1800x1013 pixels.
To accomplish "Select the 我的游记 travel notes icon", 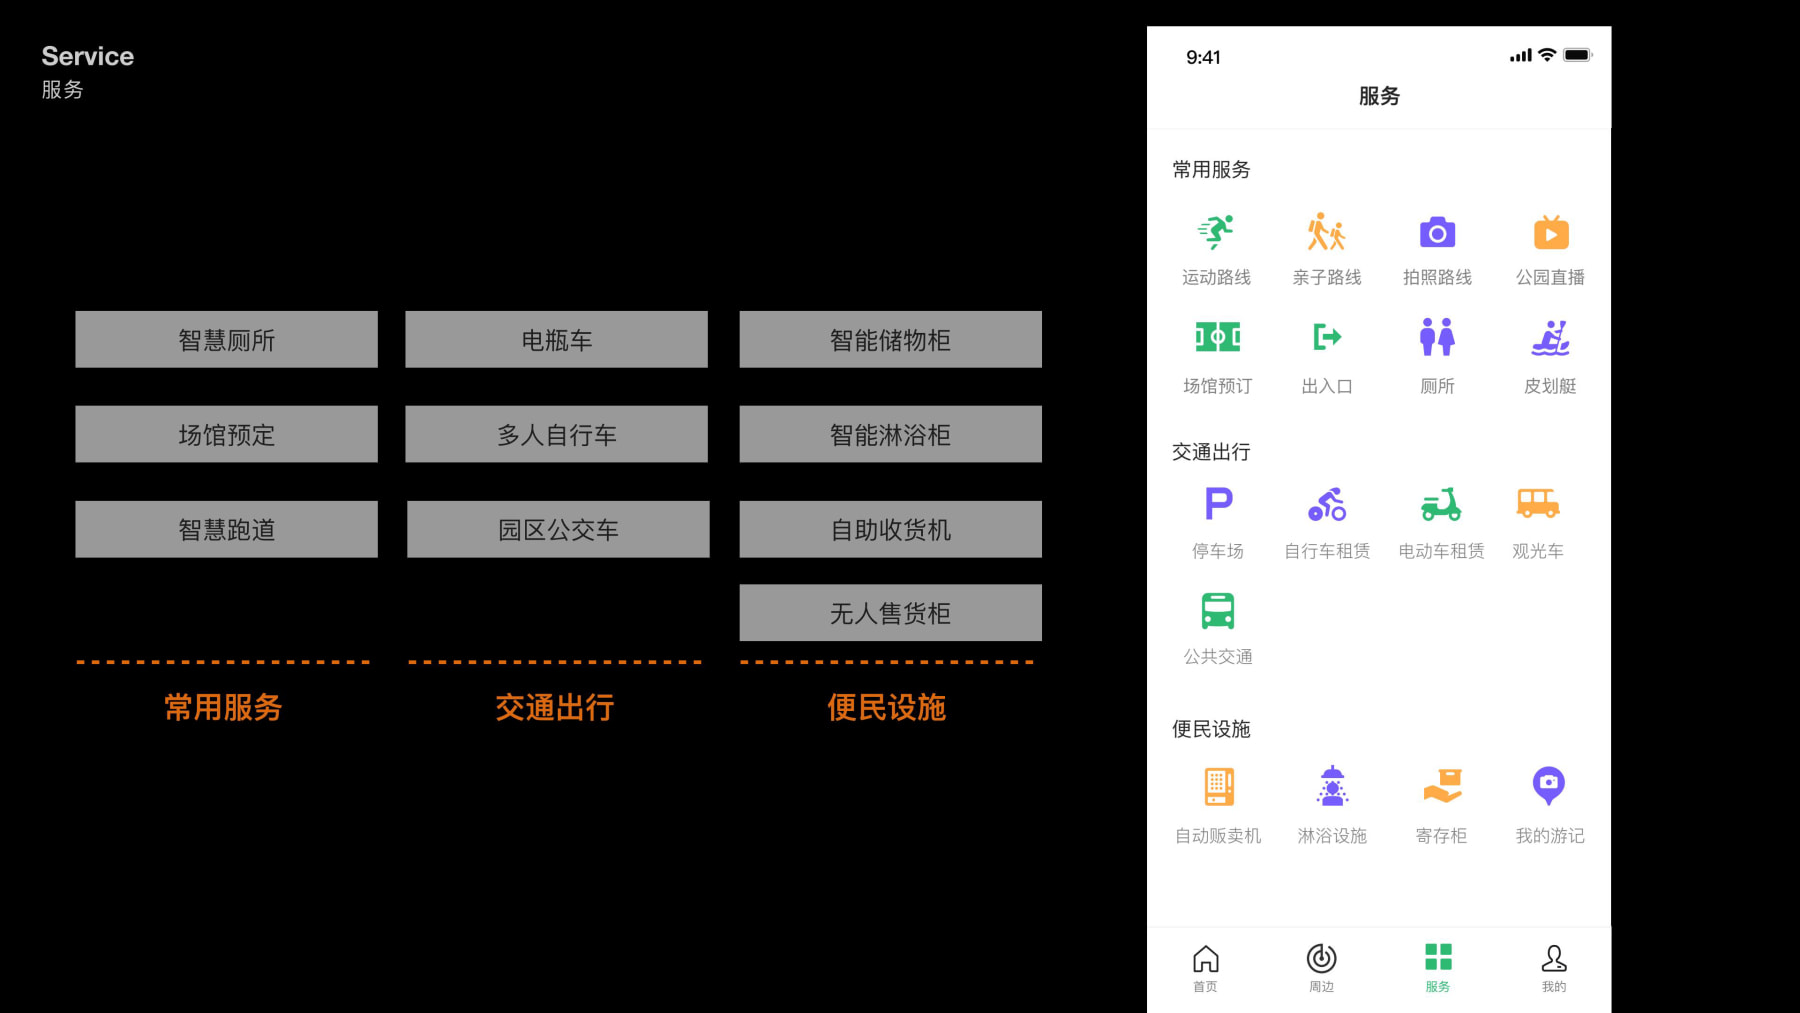I will click(x=1550, y=787).
